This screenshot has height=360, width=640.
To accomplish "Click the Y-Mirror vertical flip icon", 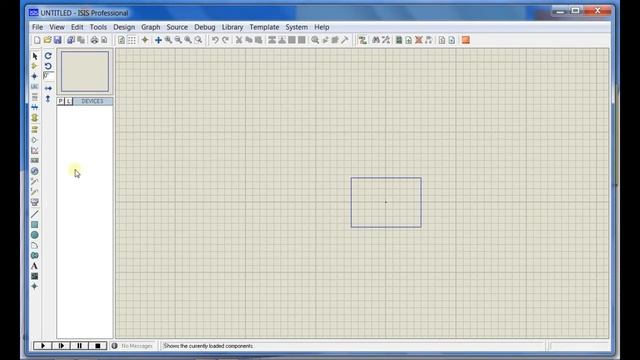I will [x=48, y=99].
